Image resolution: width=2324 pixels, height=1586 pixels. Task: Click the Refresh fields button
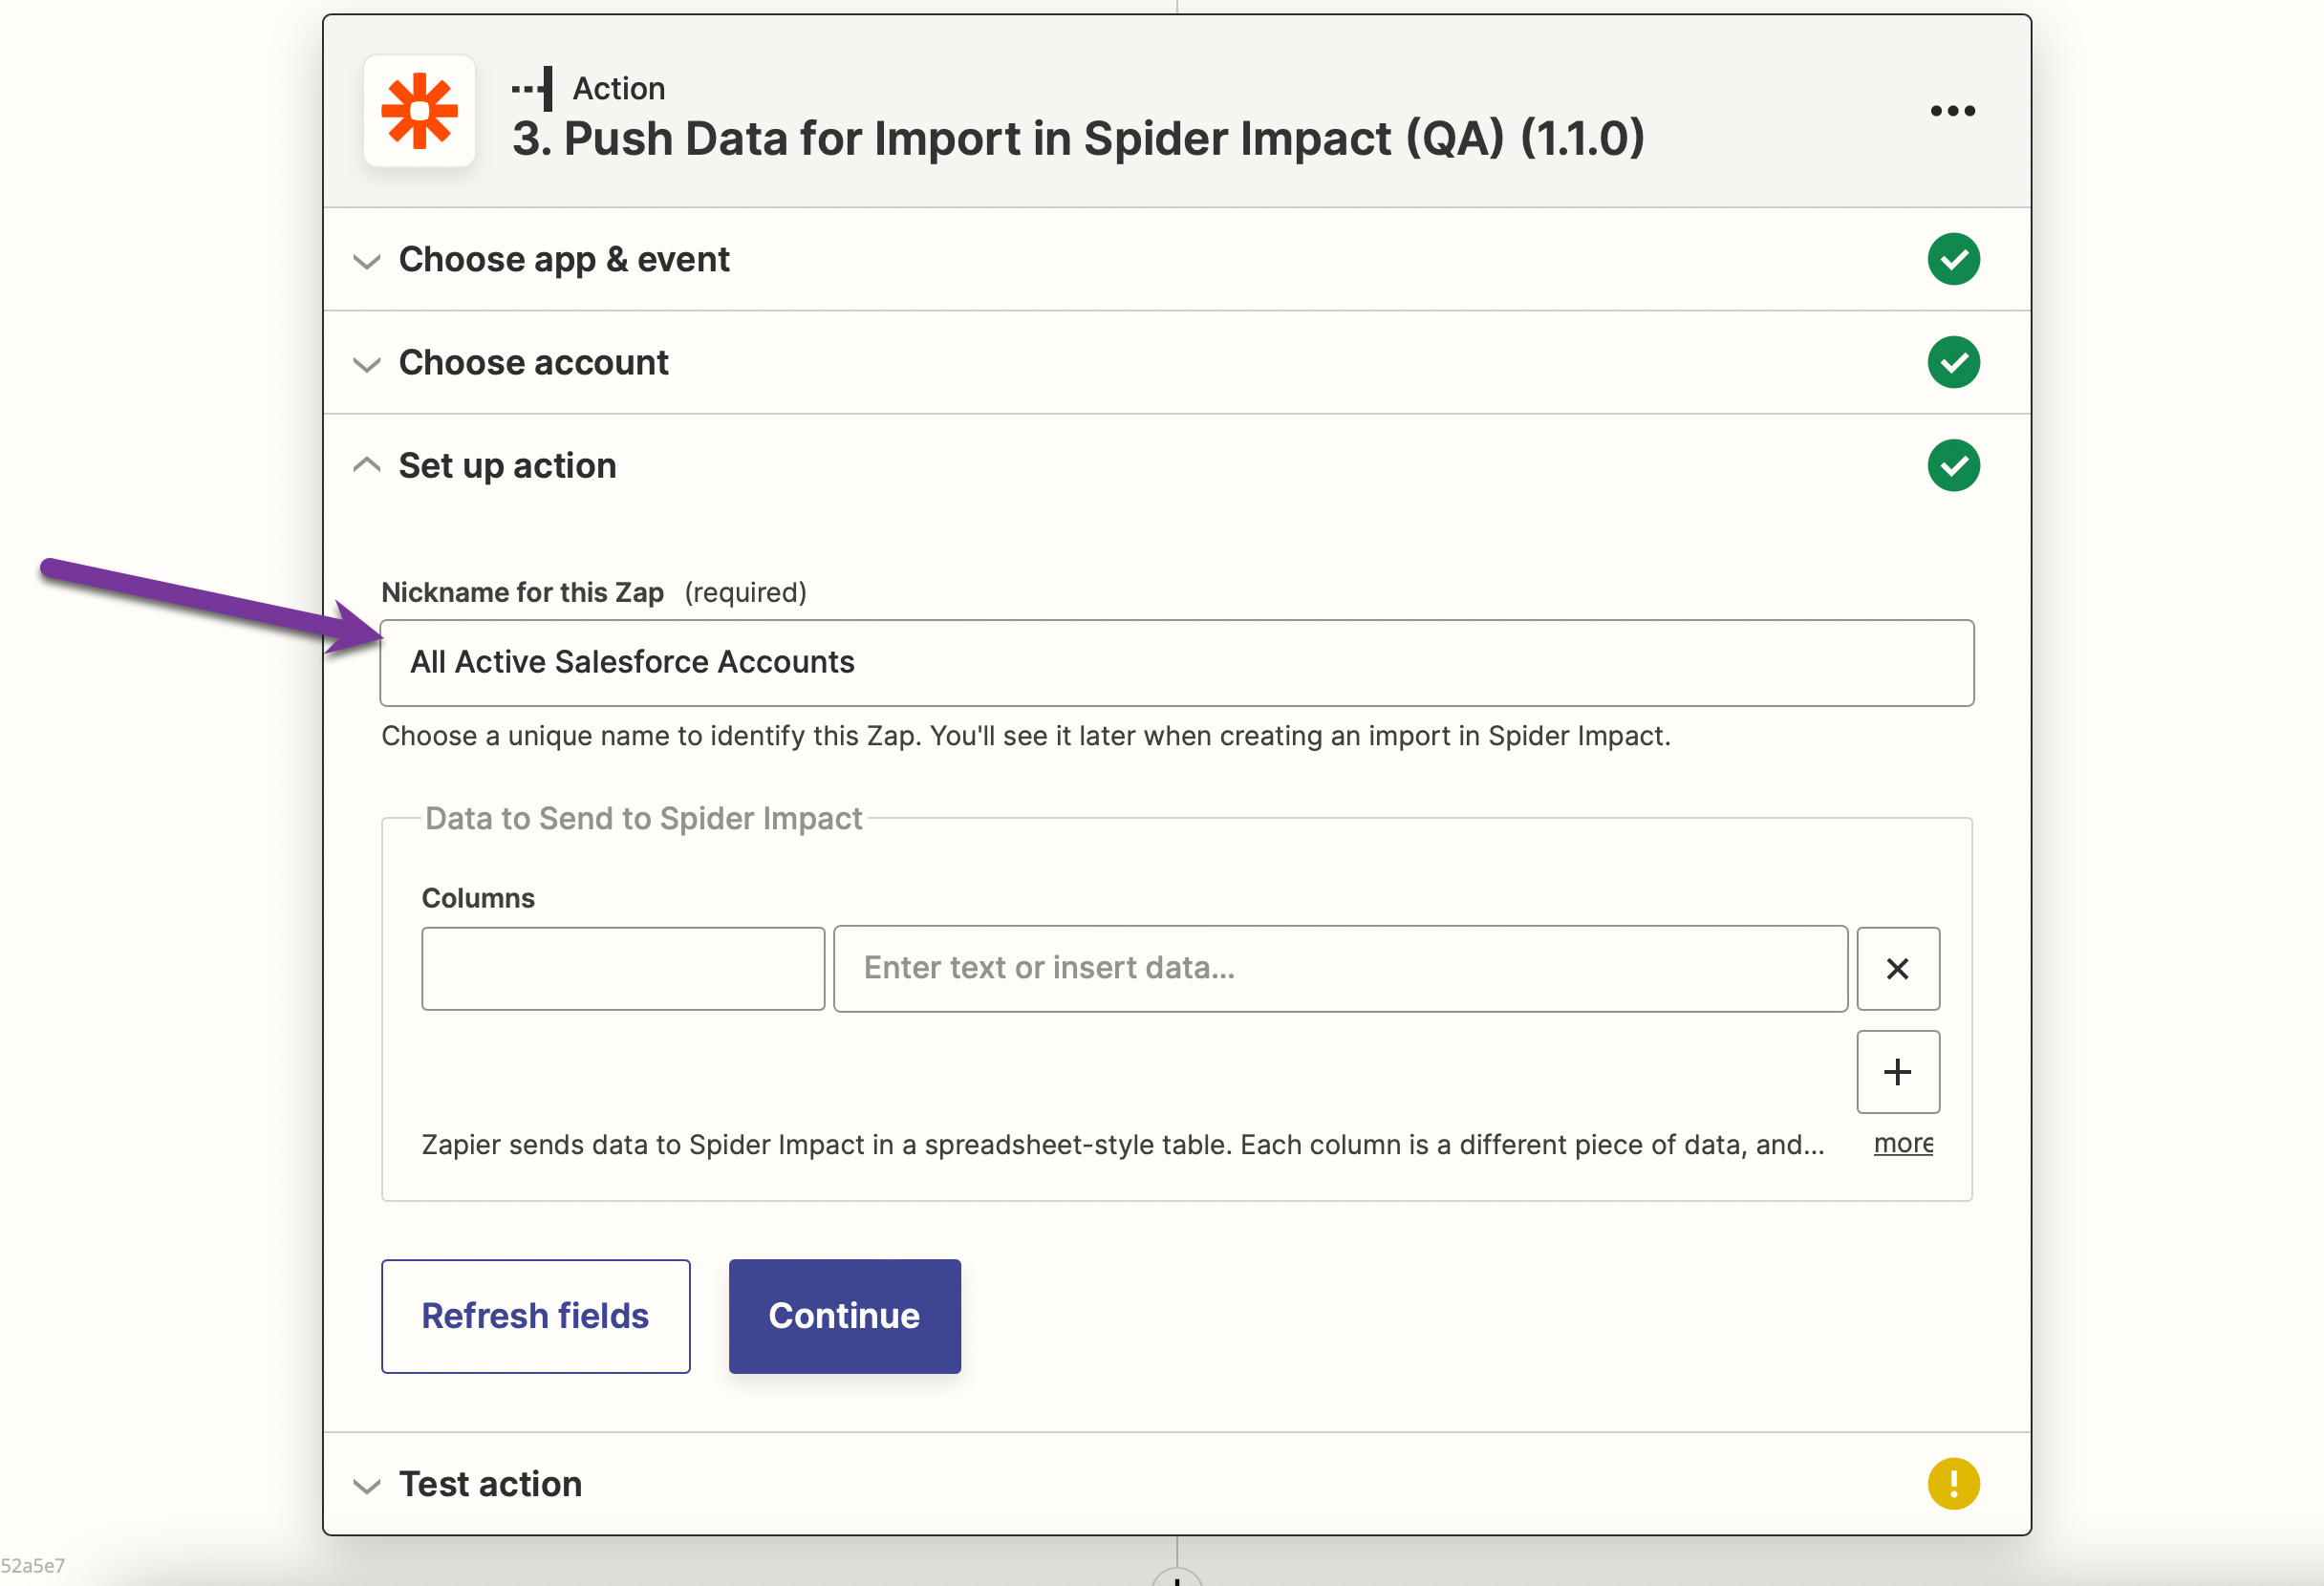click(535, 1316)
